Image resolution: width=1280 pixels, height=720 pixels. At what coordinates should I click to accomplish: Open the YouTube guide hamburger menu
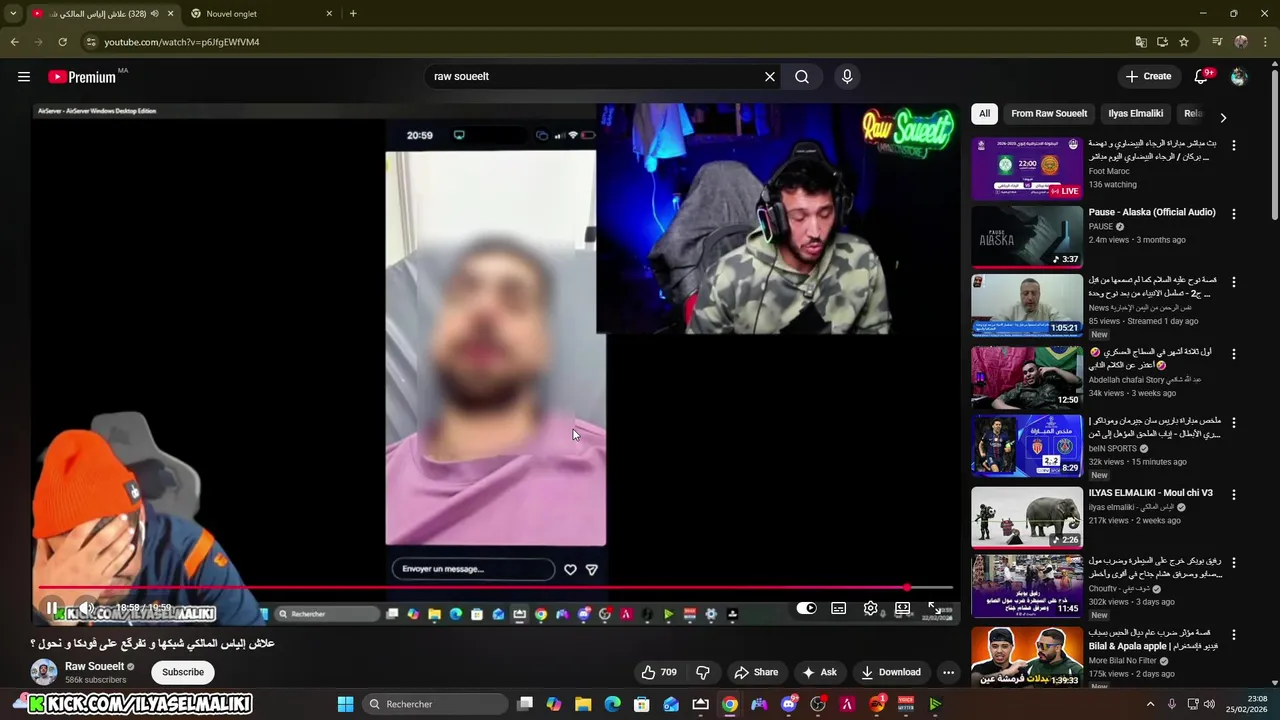(x=24, y=76)
